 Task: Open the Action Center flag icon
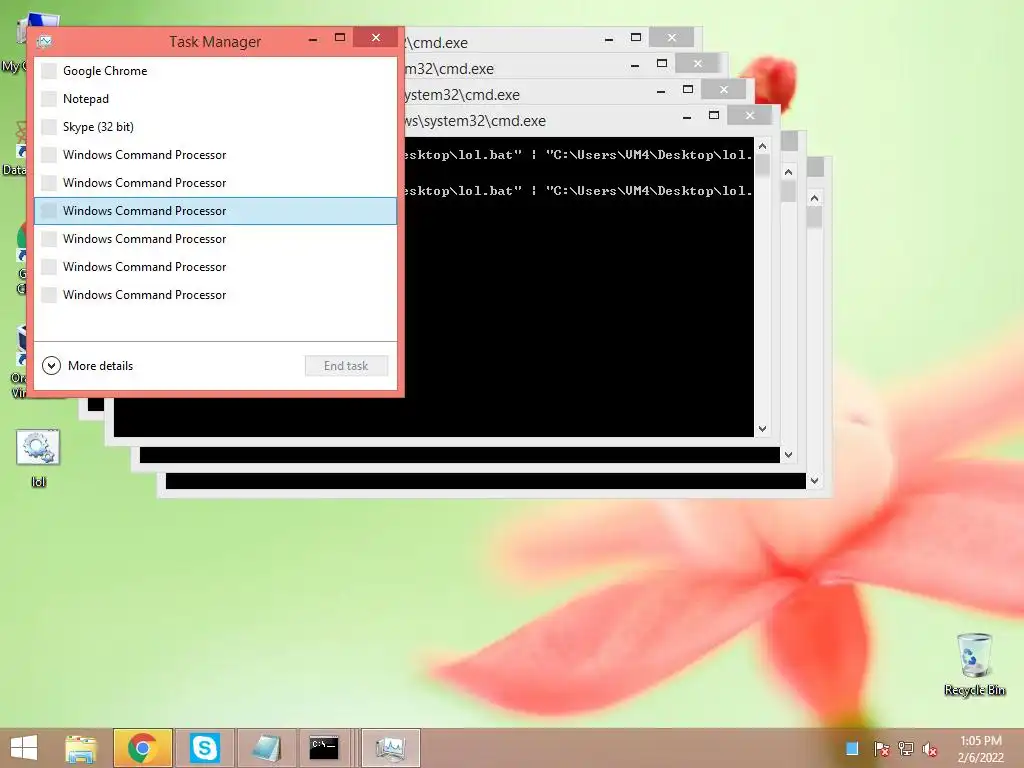pos(881,748)
